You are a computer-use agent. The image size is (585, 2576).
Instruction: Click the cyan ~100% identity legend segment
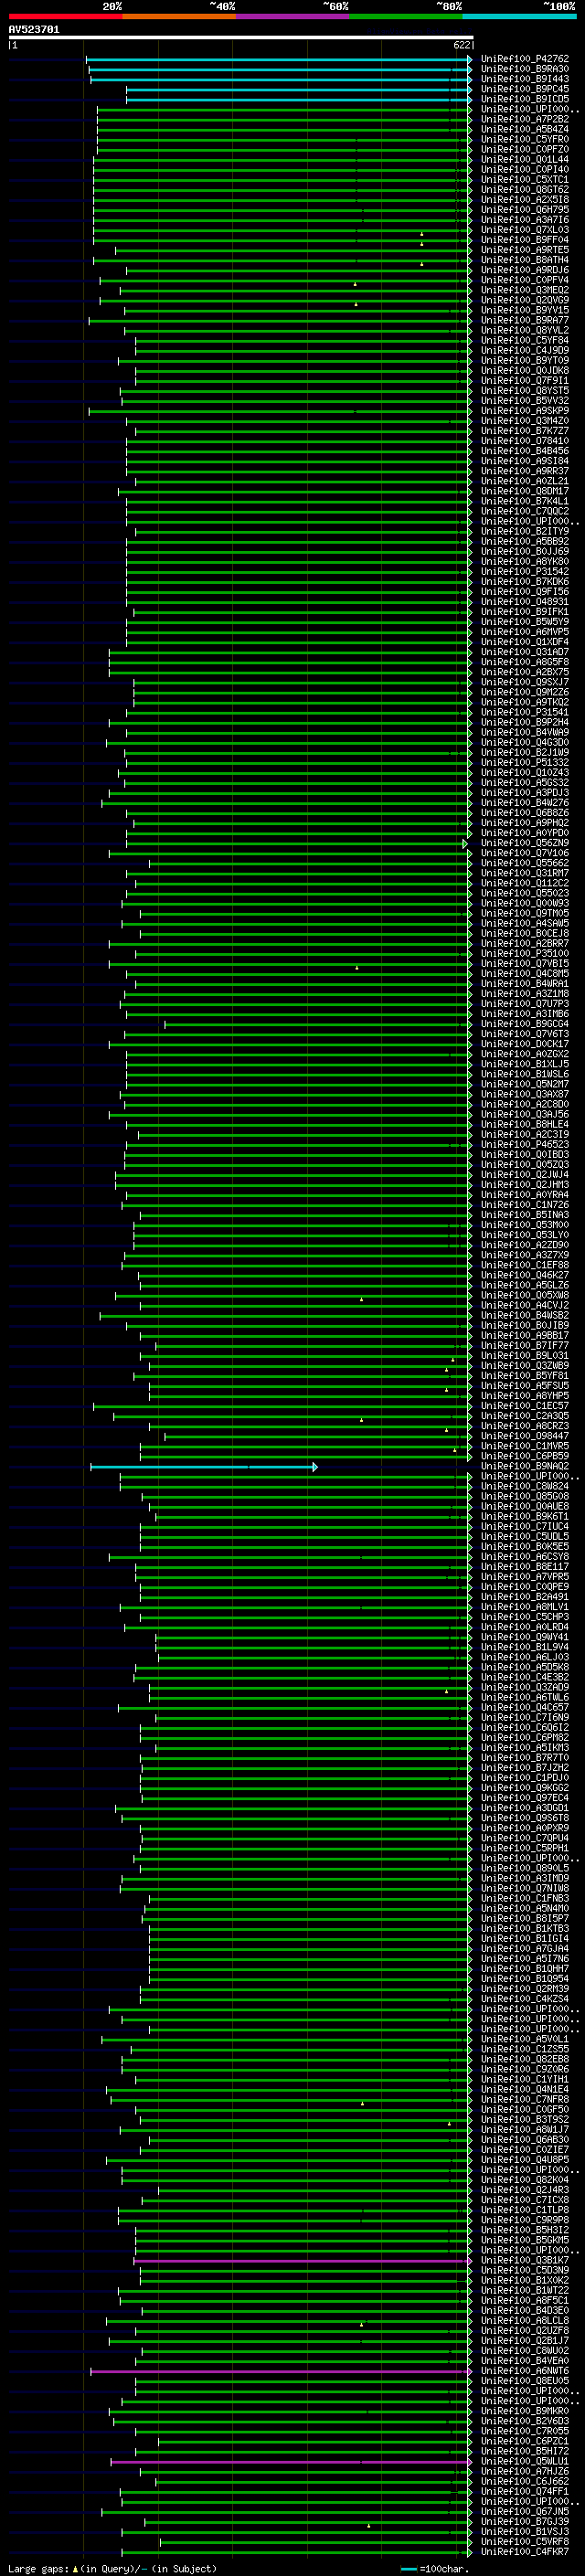pyautogui.click(x=520, y=16)
